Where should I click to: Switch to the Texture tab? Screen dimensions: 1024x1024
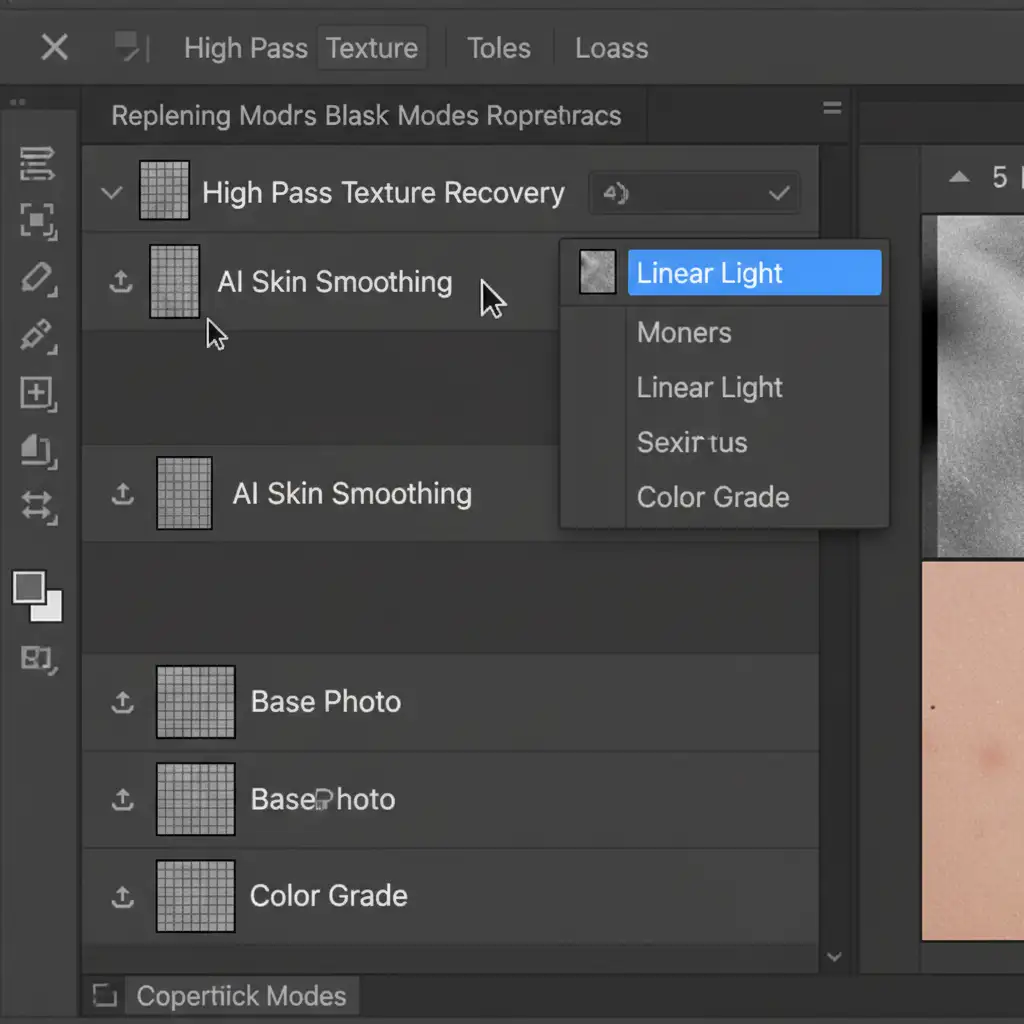pyautogui.click(x=372, y=48)
